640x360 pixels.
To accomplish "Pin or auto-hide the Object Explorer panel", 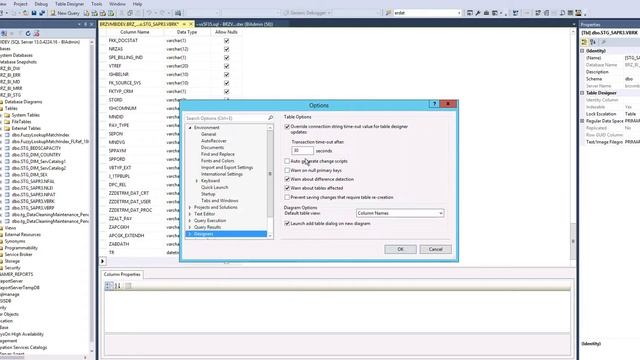I will click(x=85, y=24).
